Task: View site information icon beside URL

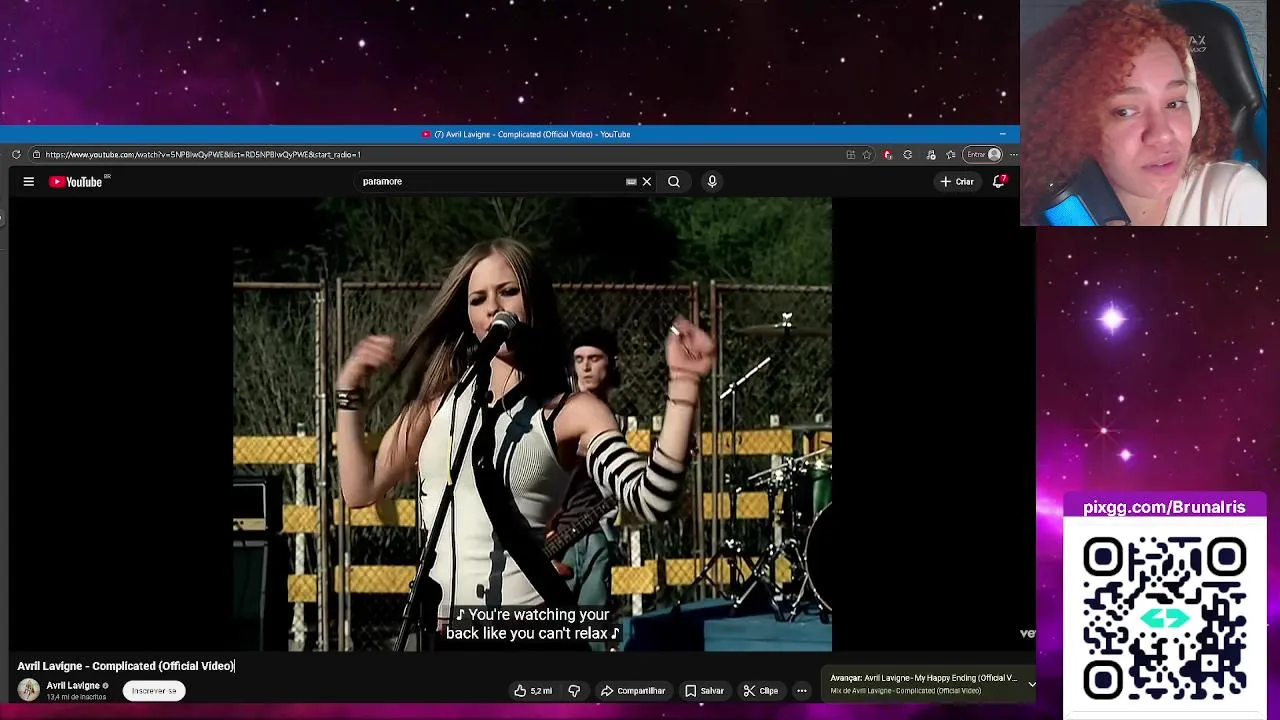Action: tap(36, 154)
